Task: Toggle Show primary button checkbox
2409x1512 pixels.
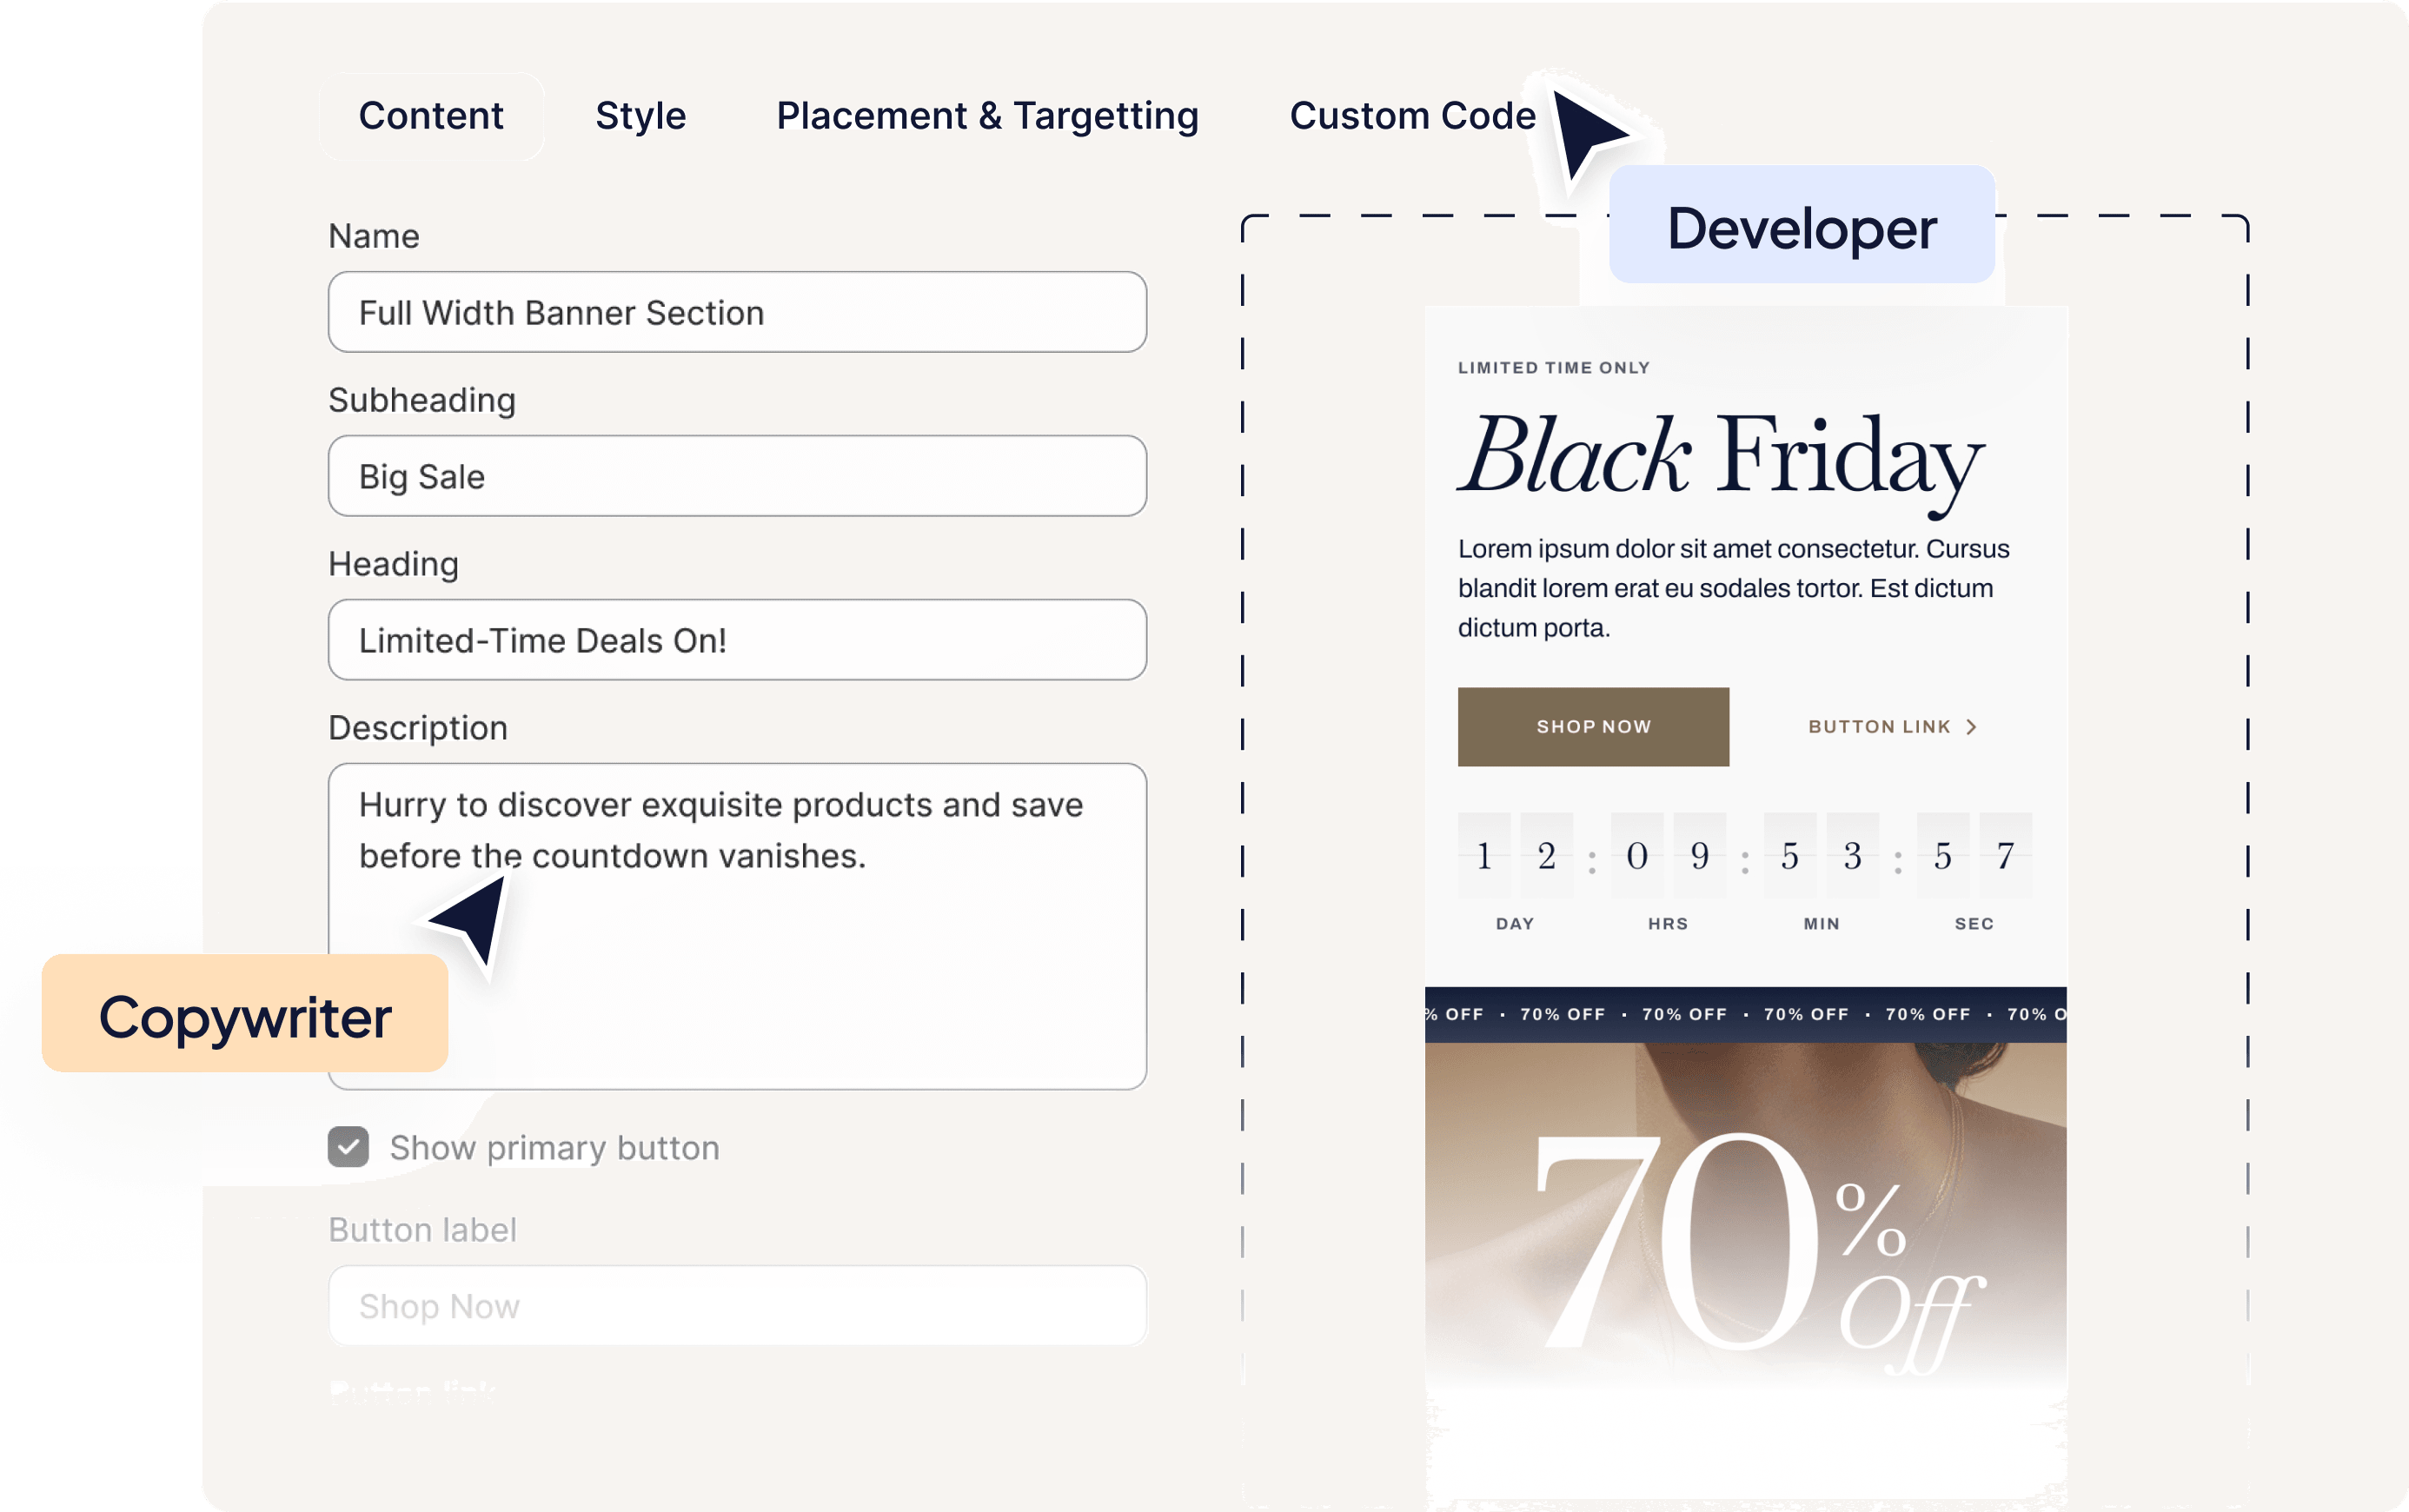Action: point(347,1148)
